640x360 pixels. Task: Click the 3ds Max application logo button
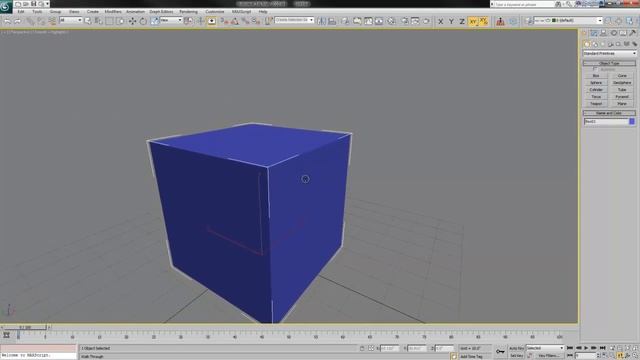click(6, 7)
